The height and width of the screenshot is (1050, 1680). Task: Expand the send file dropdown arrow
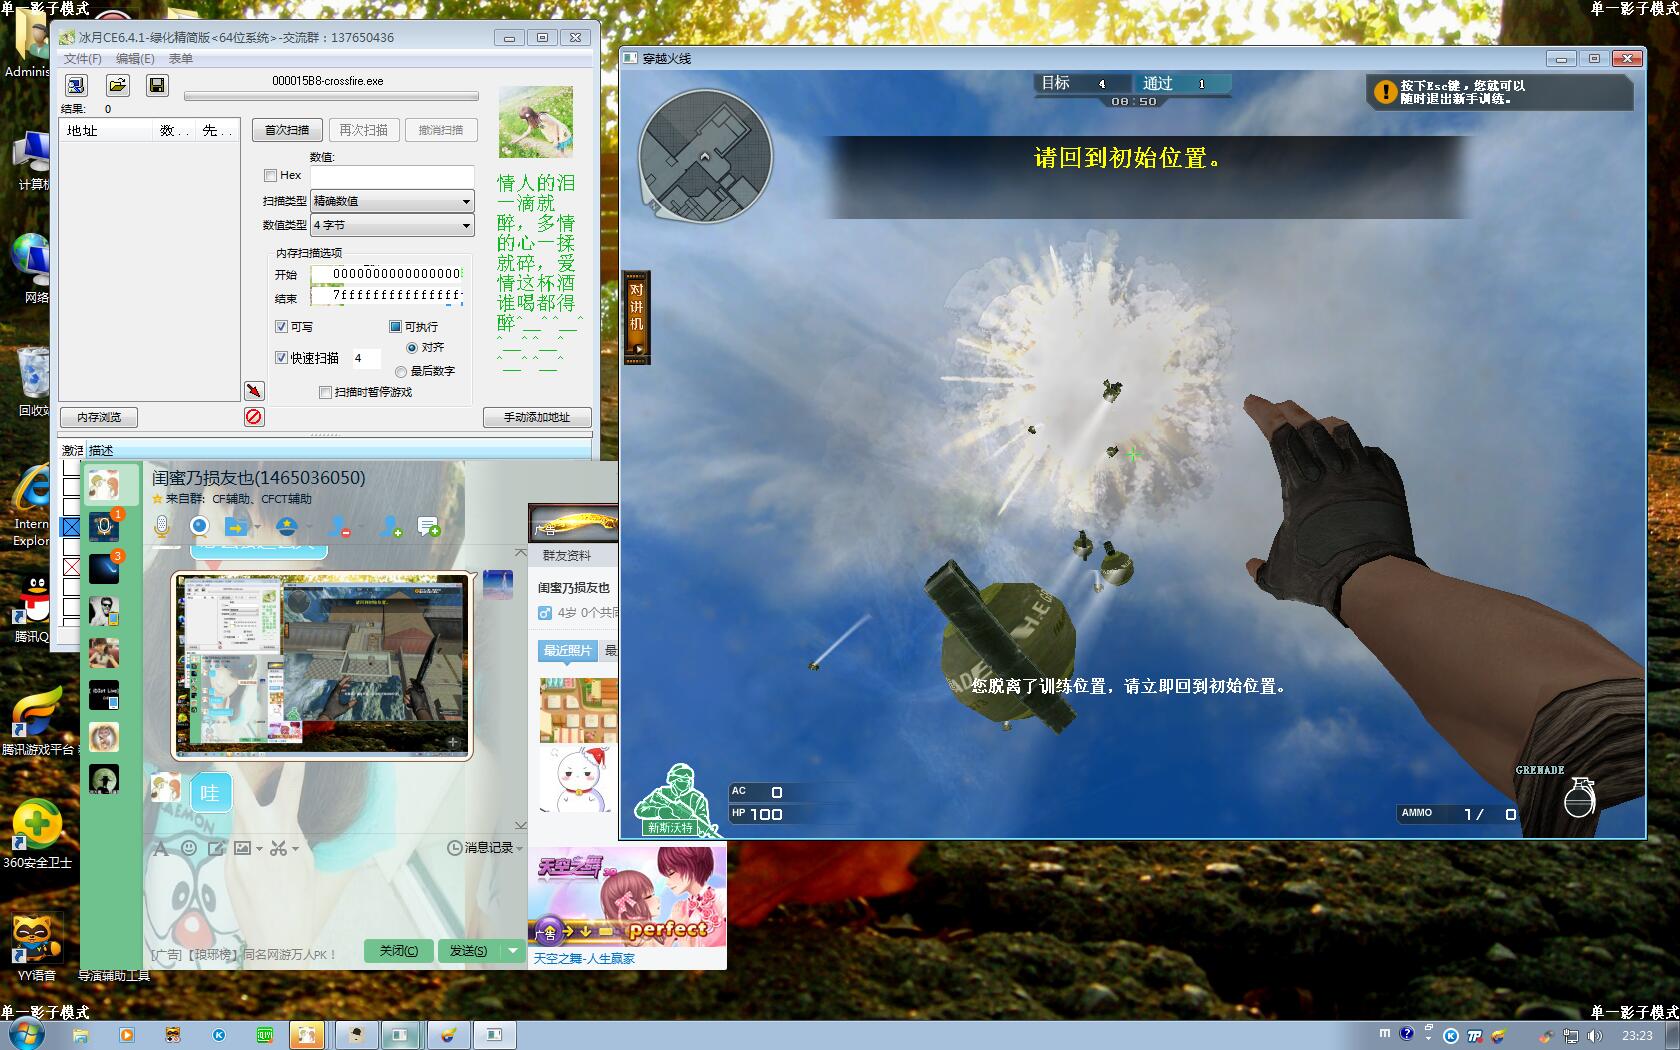pos(257,527)
